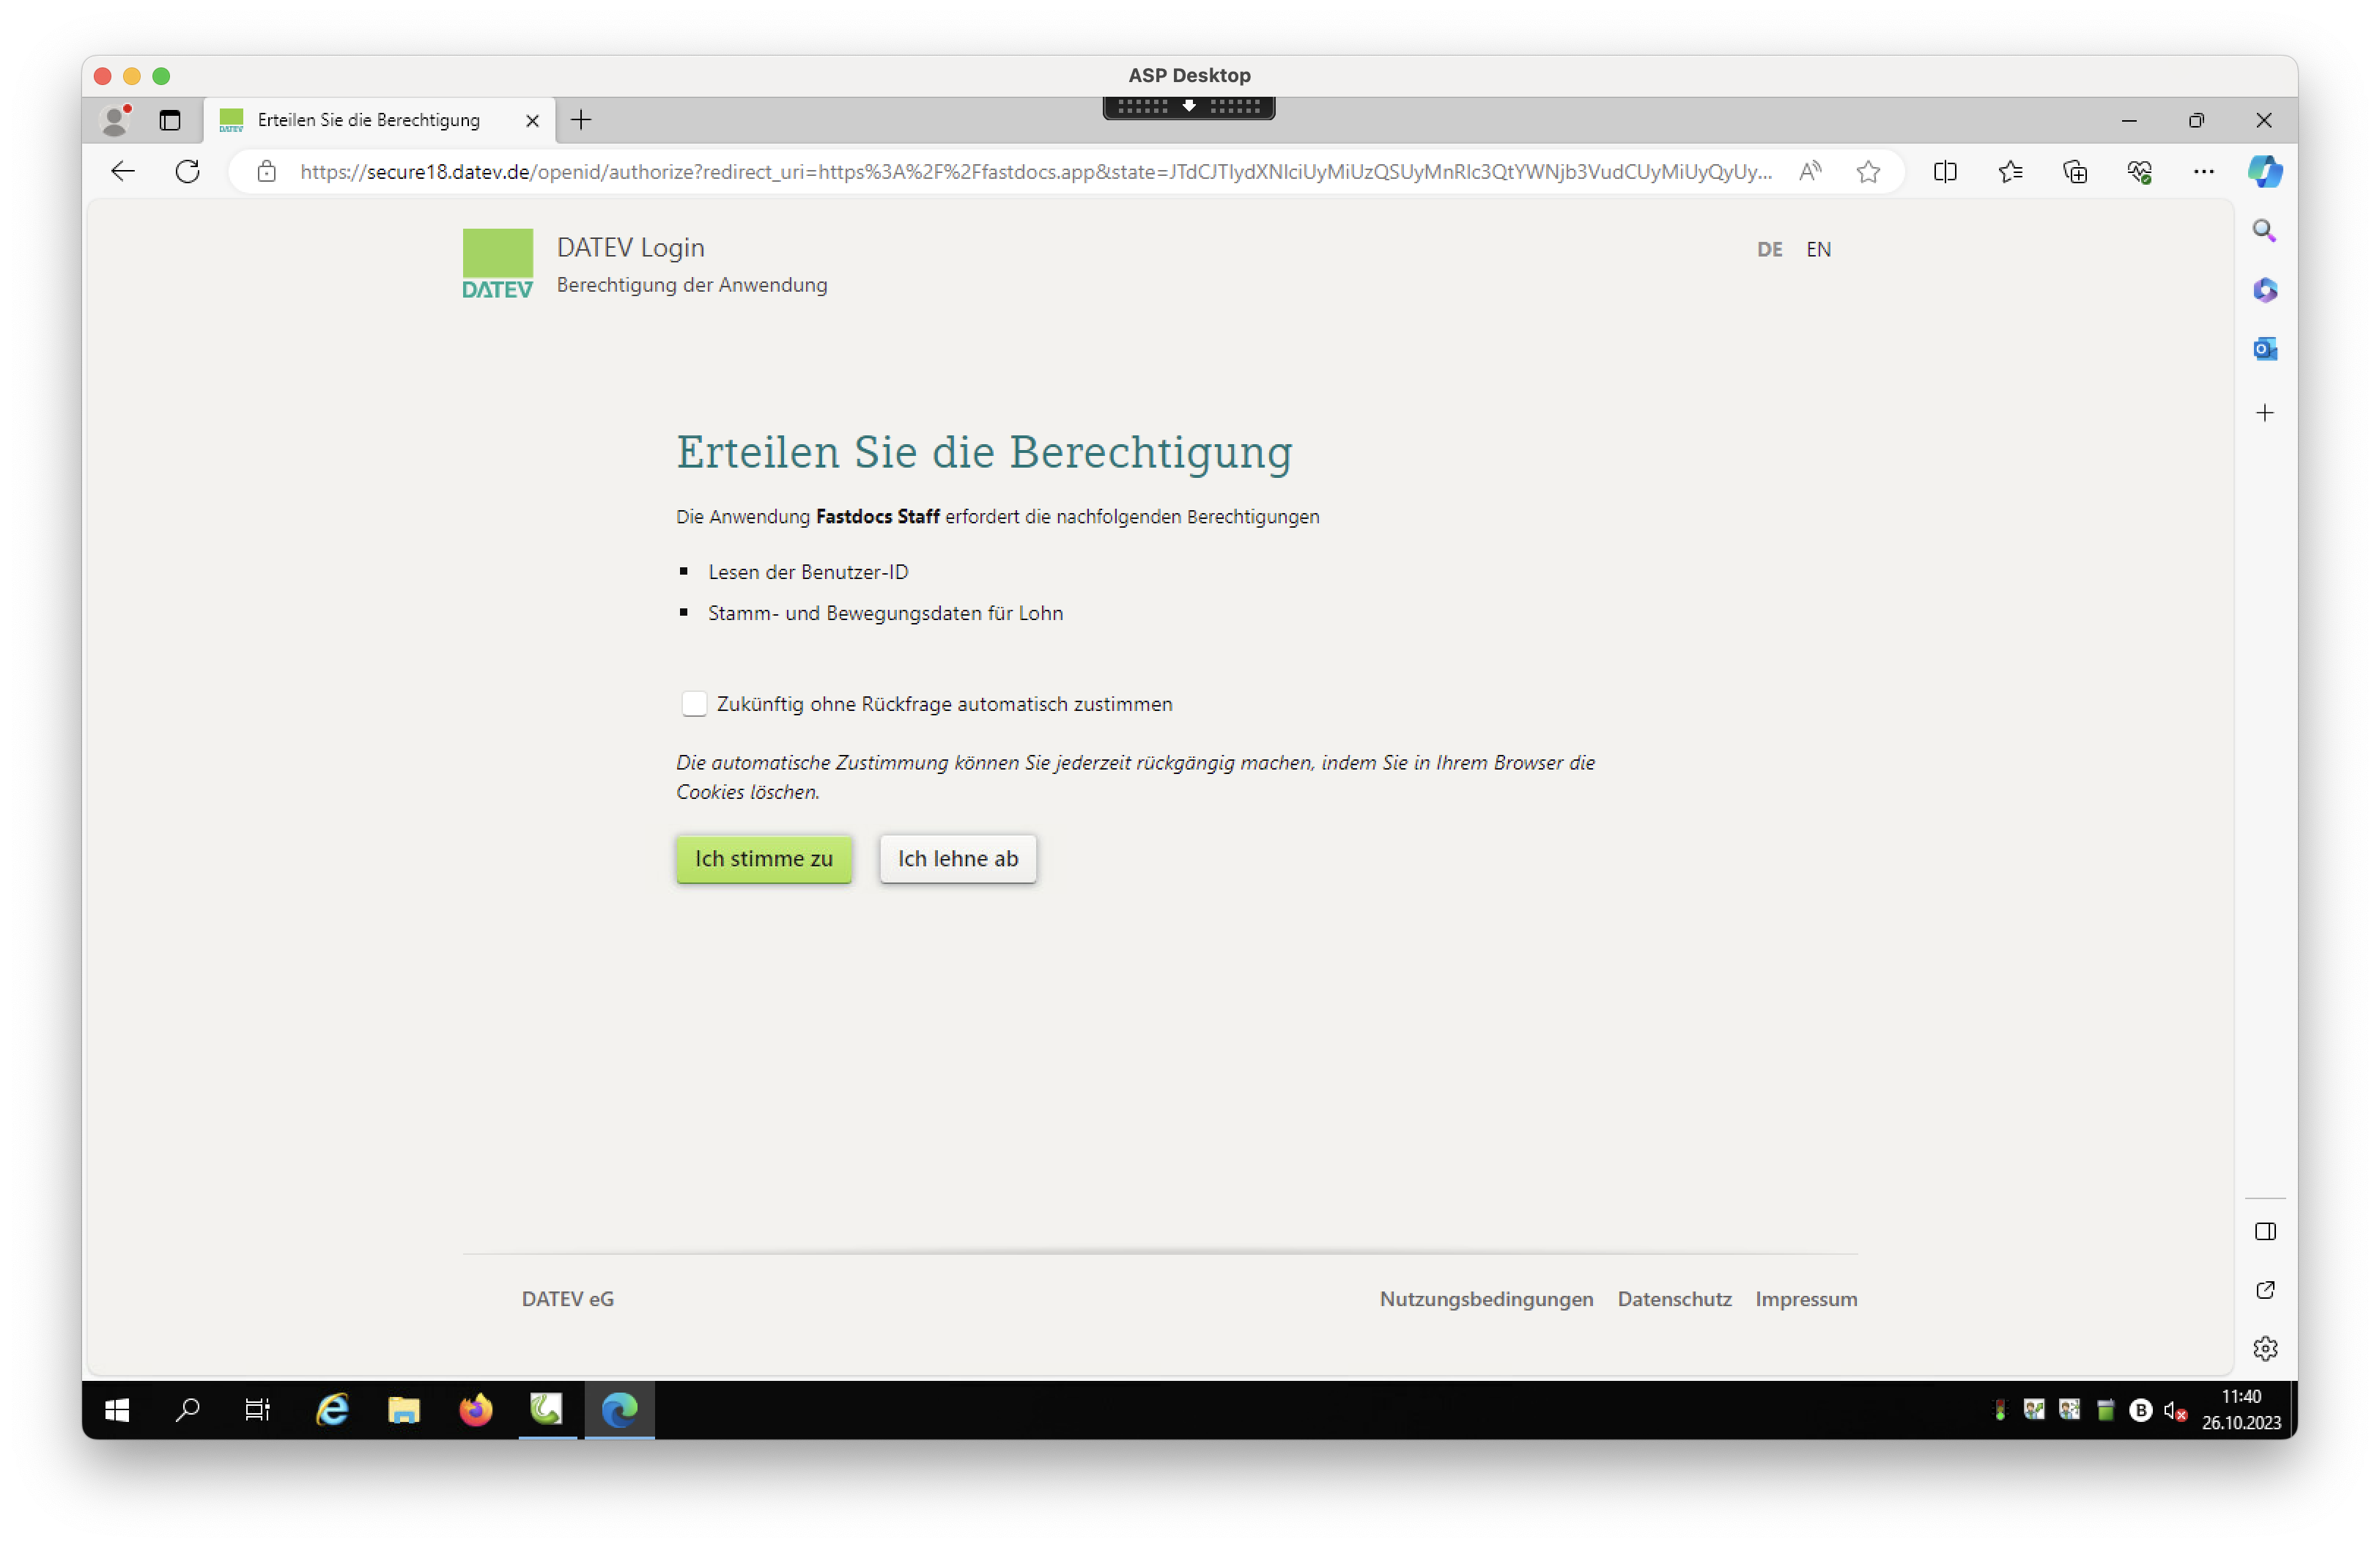
Task: Click the browser back arrow
Action: [x=123, y=172]
